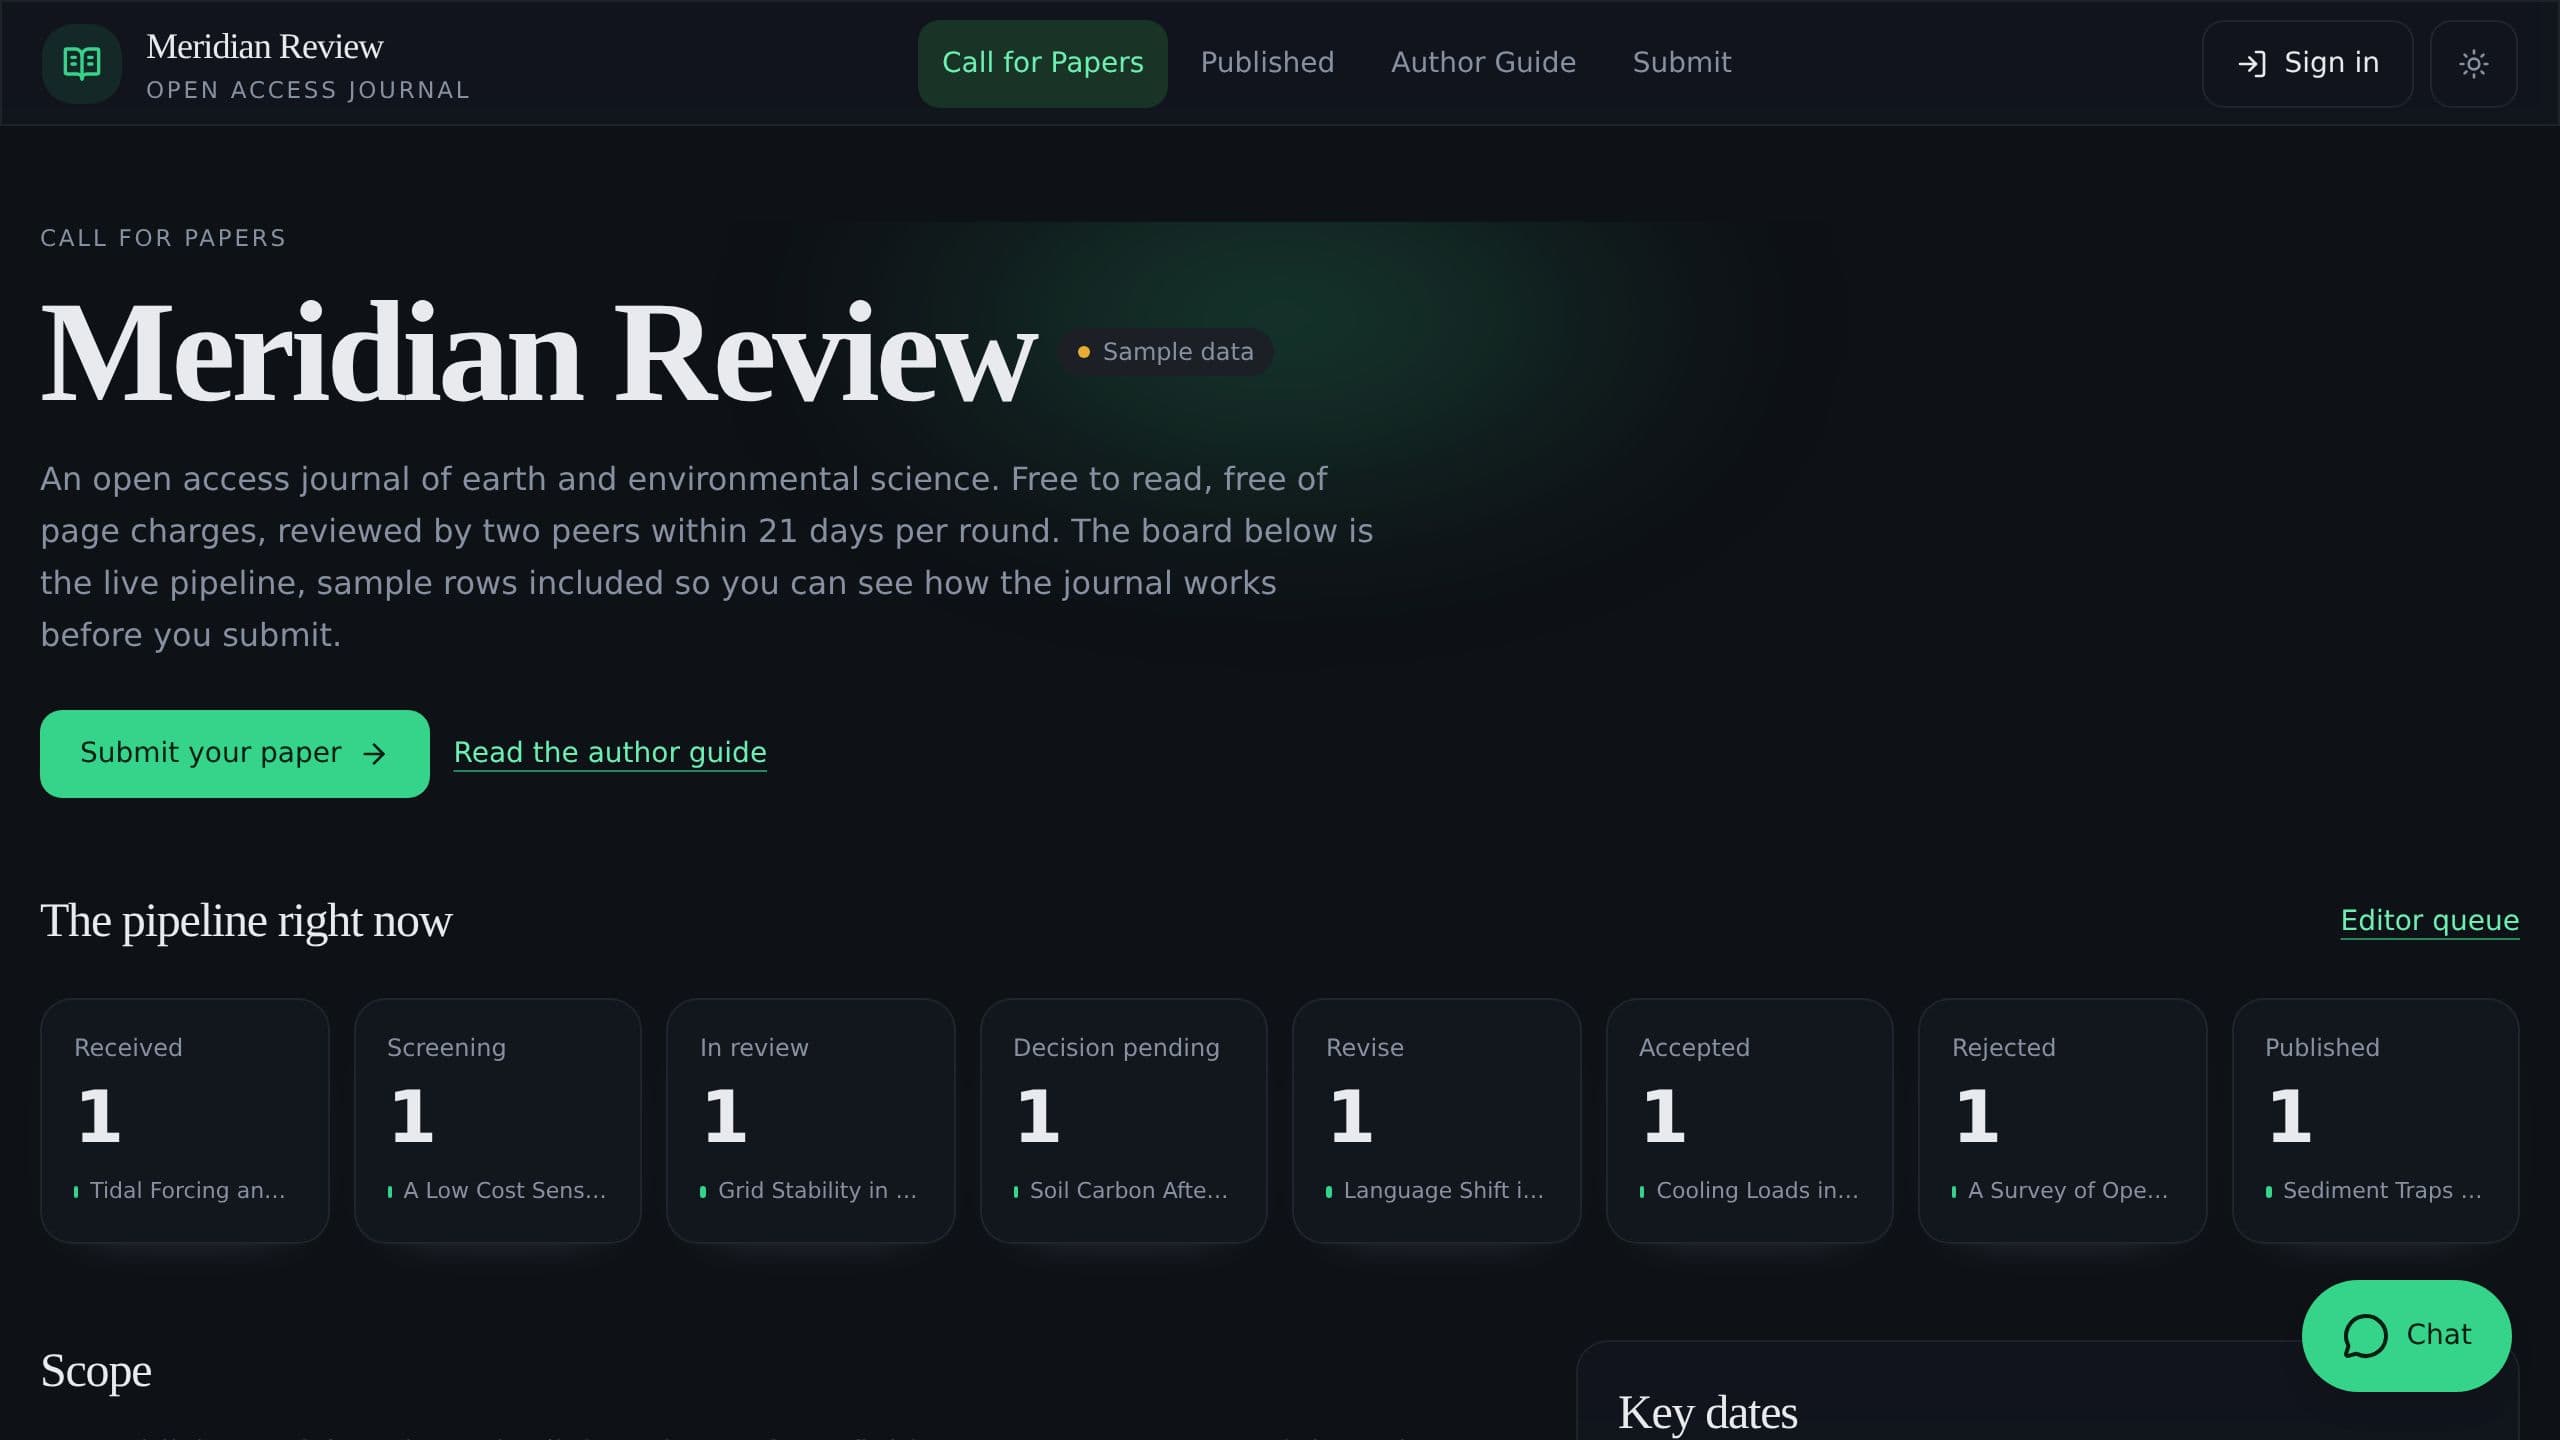The height and width of the screenshot is (1440, 2560).
Task: Click the Submit your paper button
Action: [x=235, y=753]
